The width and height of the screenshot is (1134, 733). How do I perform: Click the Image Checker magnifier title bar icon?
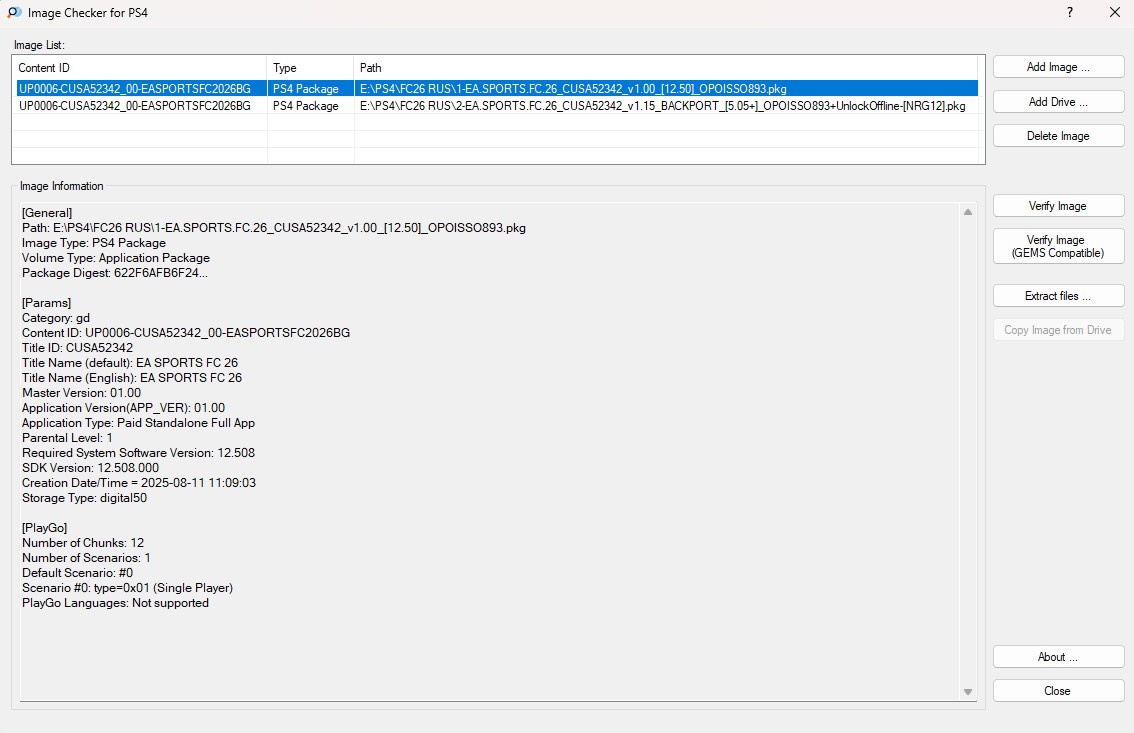(x=14, y=13)
